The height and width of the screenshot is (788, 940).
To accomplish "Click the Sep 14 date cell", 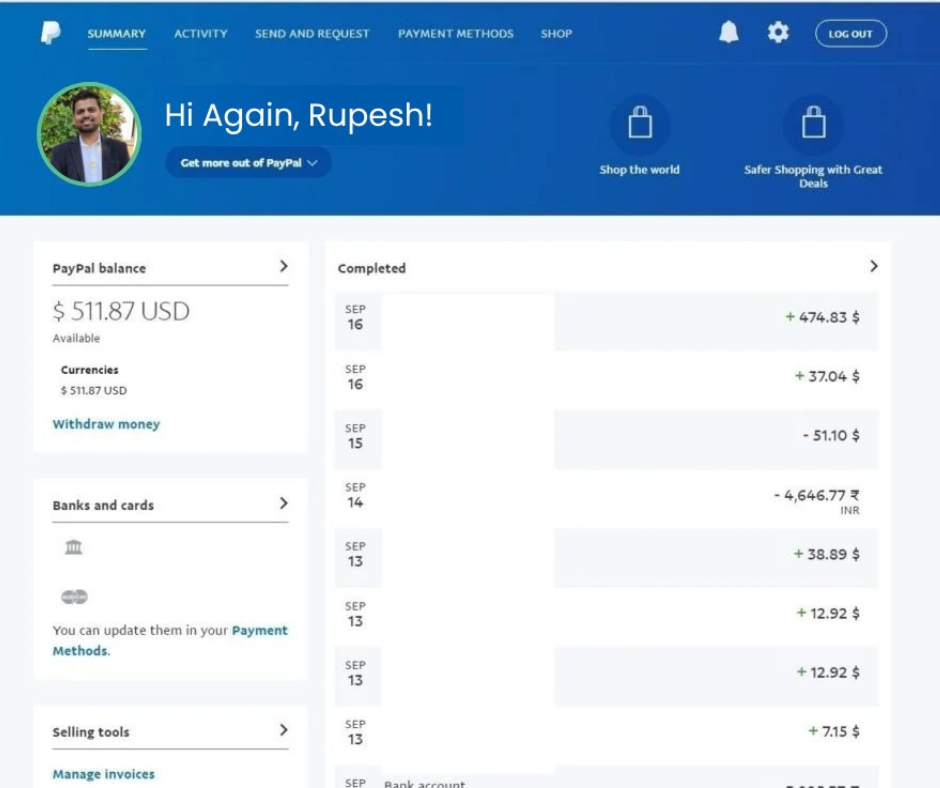I will click(355, 496).
